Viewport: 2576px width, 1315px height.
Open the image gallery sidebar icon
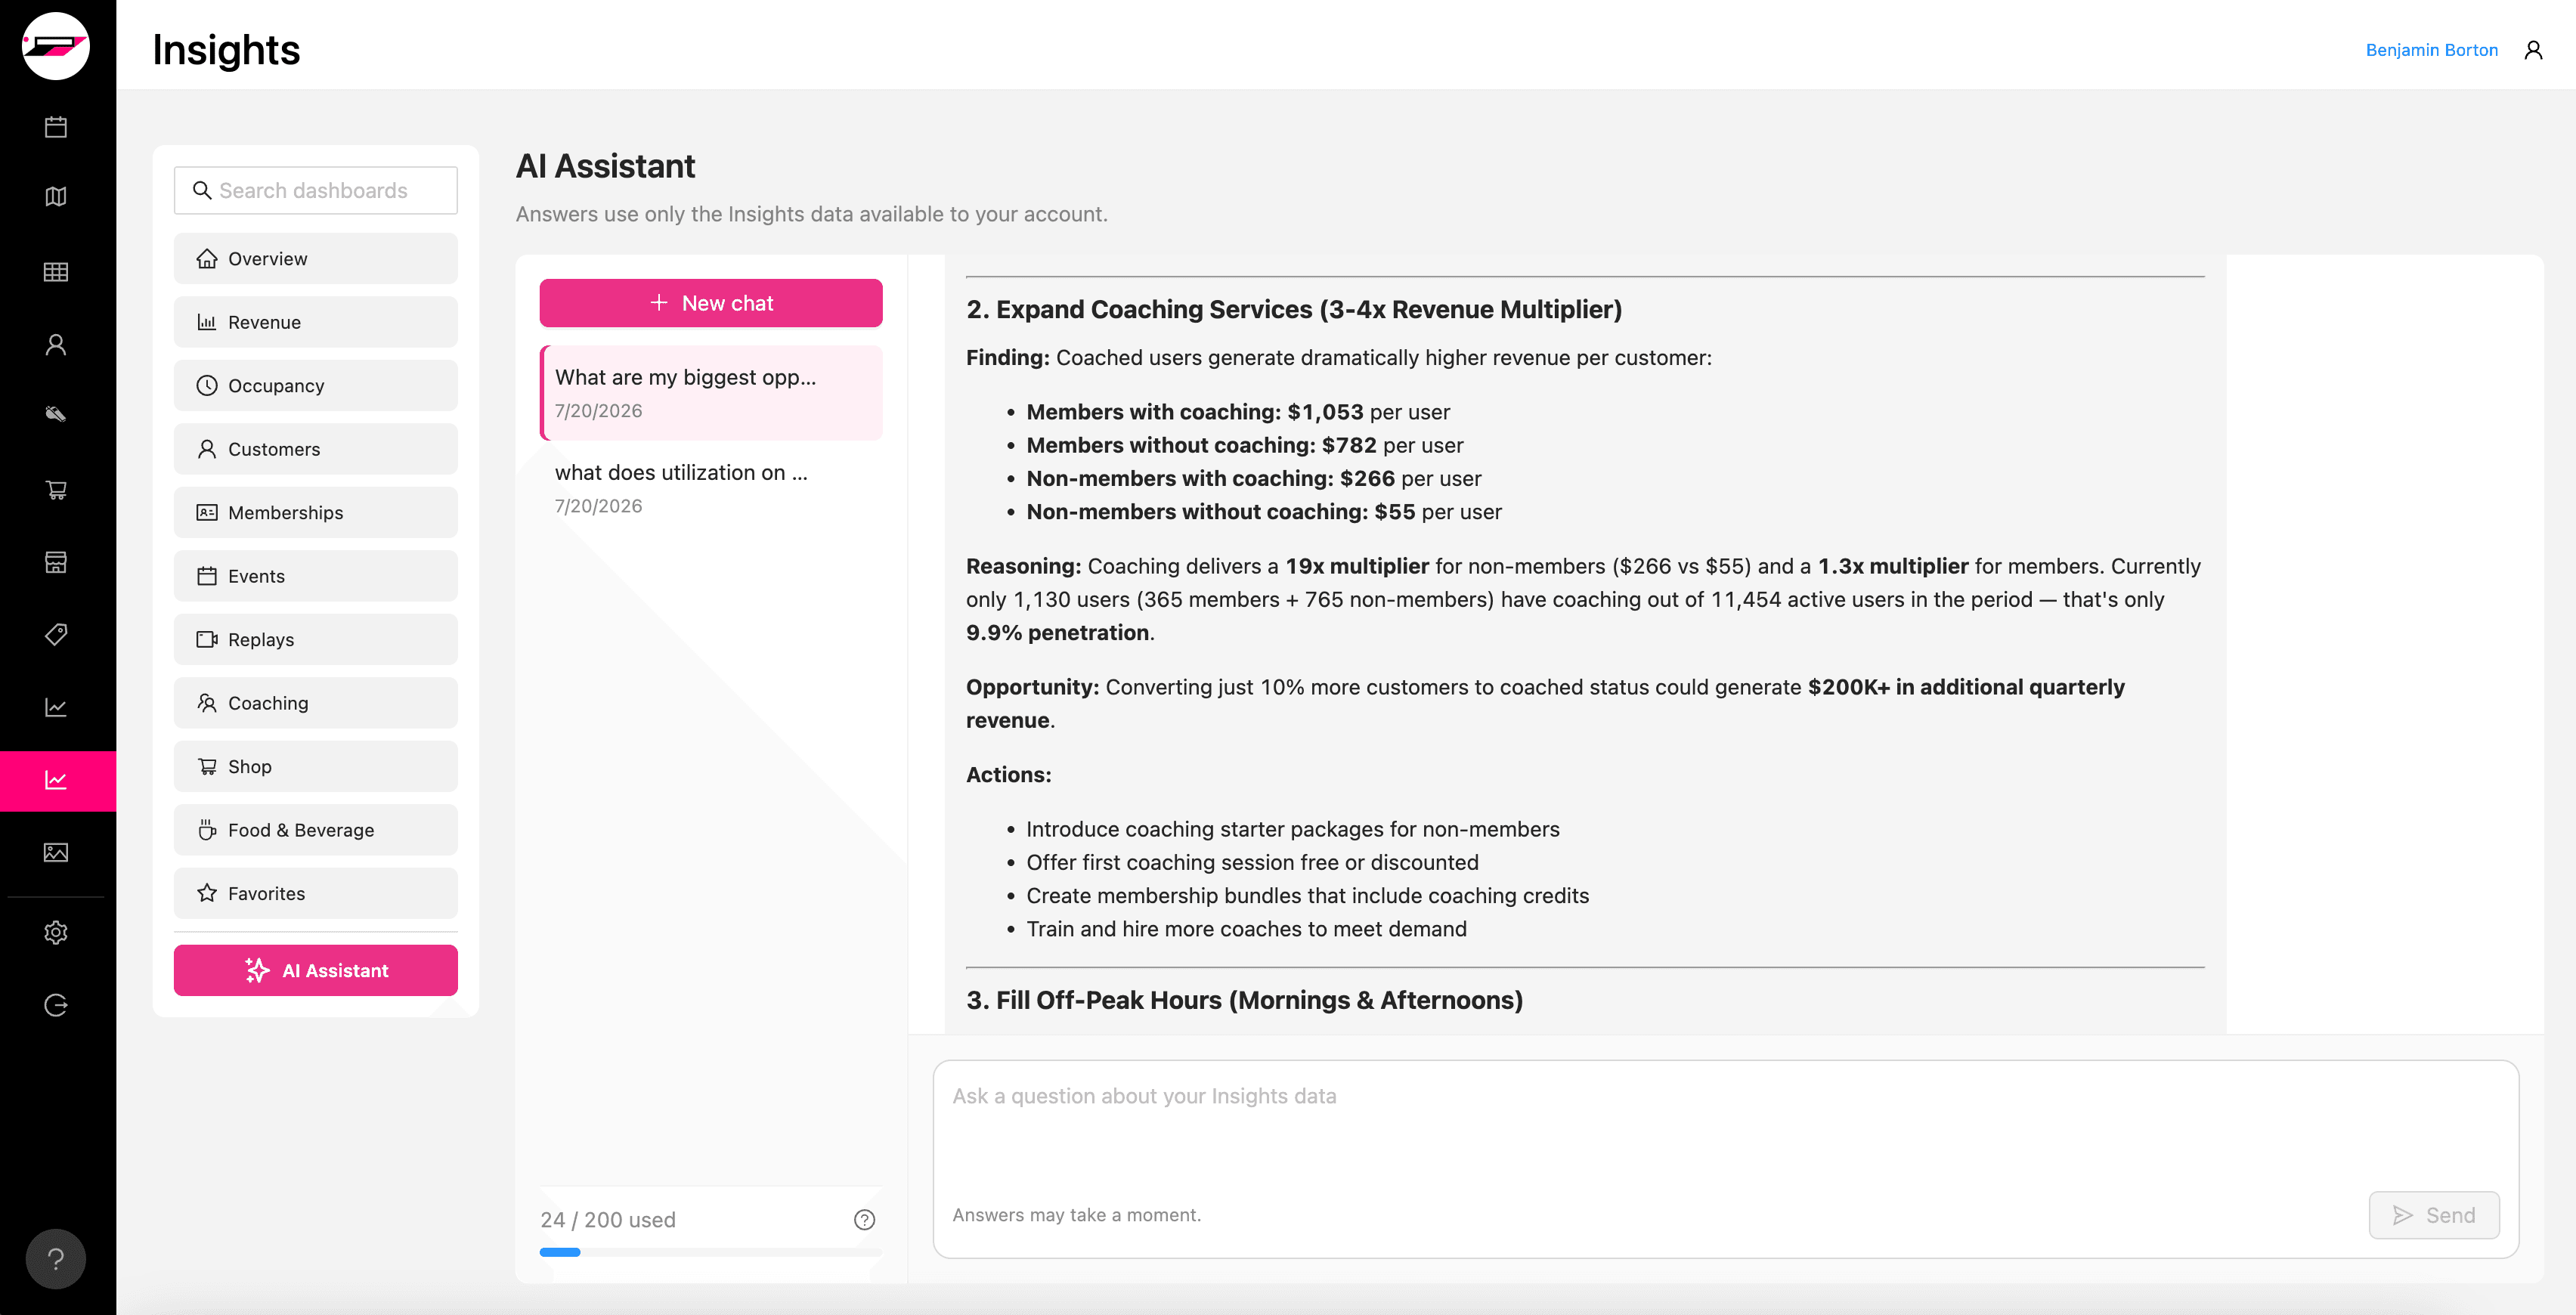[x=56, y=852]
